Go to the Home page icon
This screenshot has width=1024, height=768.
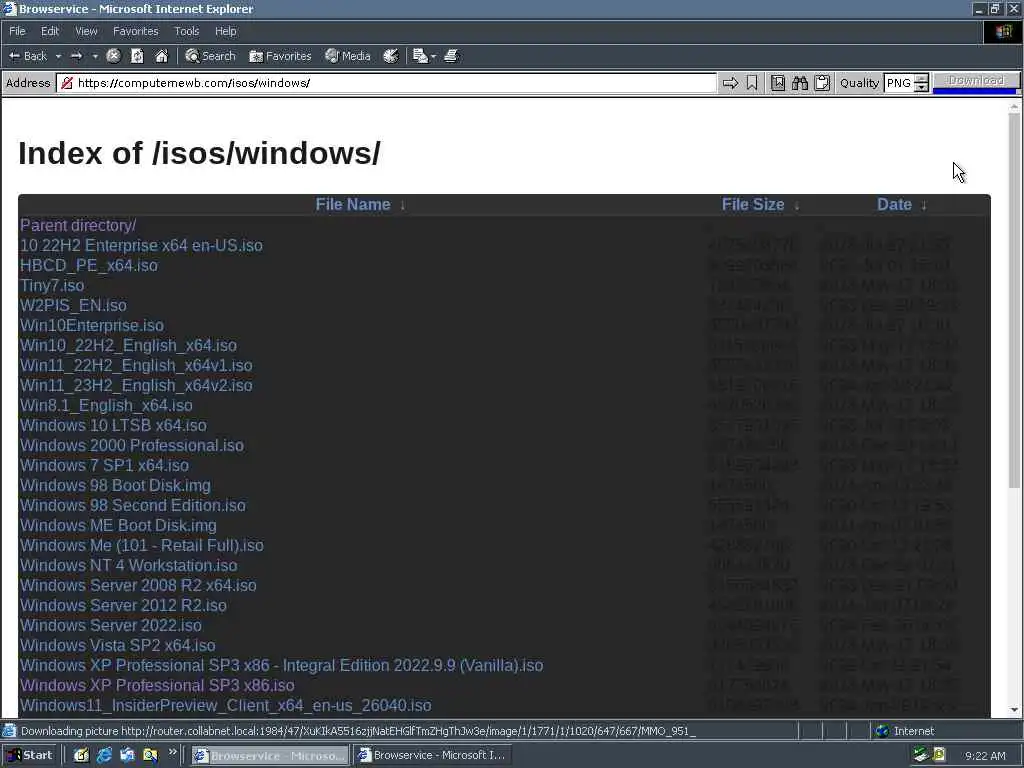tap(161, 56)
